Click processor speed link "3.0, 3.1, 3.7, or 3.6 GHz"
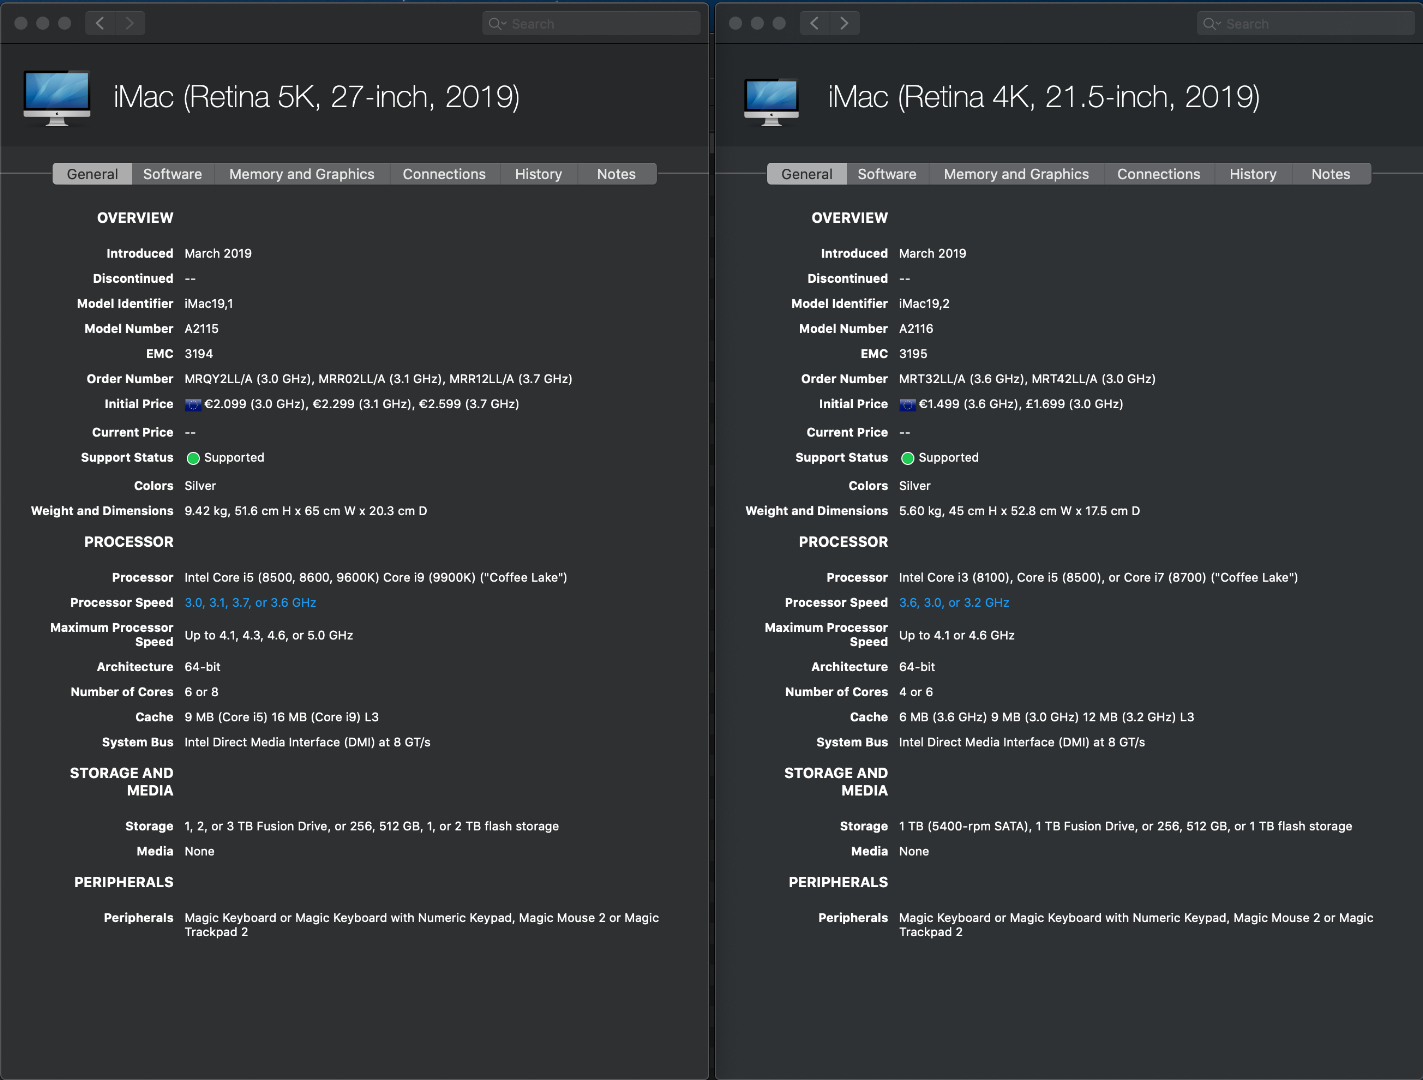The image size is (1423, 1080). (250, 603)
